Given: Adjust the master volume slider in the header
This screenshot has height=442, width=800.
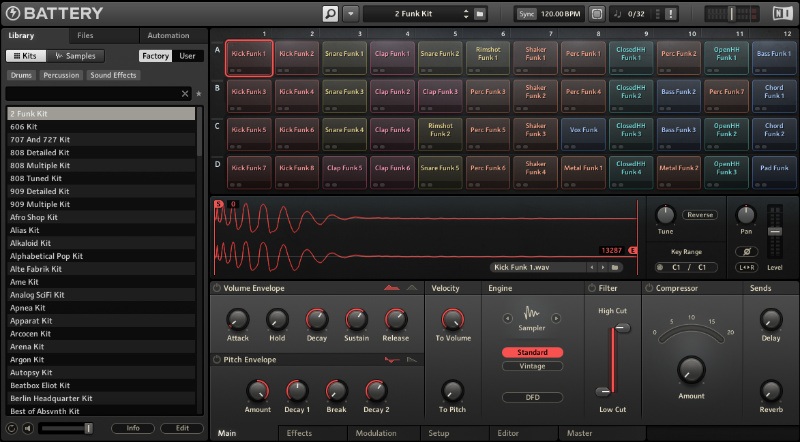Looking at the screenshot, I should pyautogui.click(x=731, y=14).
